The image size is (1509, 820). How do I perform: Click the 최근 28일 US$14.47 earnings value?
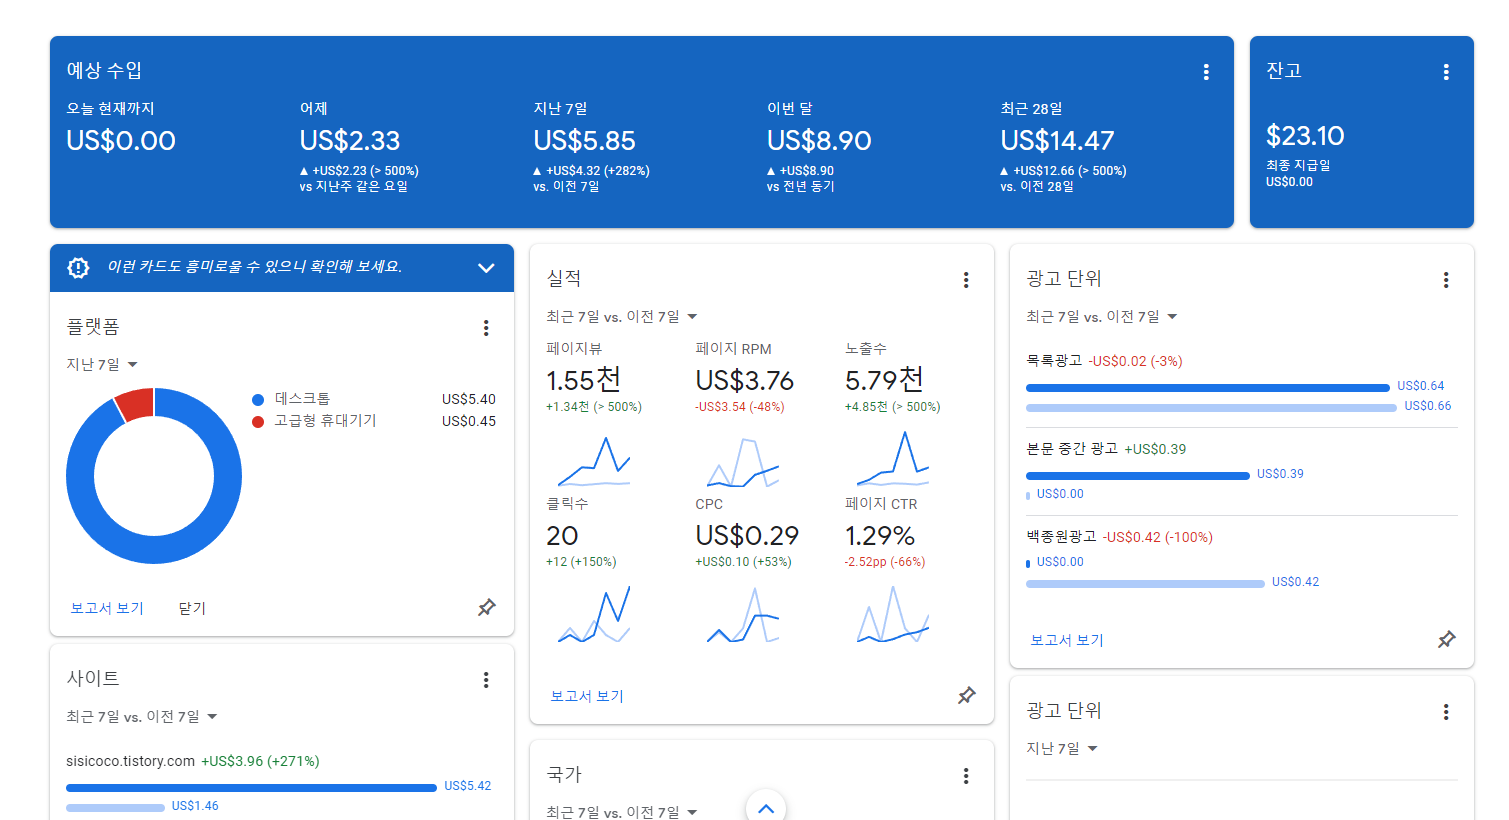click(x=1057, y=141)
